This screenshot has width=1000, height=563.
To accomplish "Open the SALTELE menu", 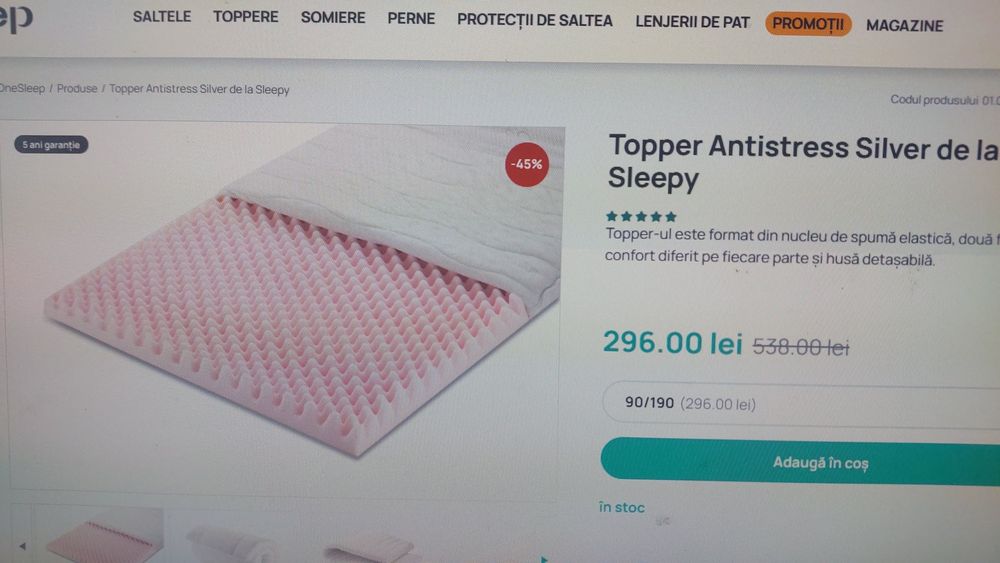I will 162,17.
